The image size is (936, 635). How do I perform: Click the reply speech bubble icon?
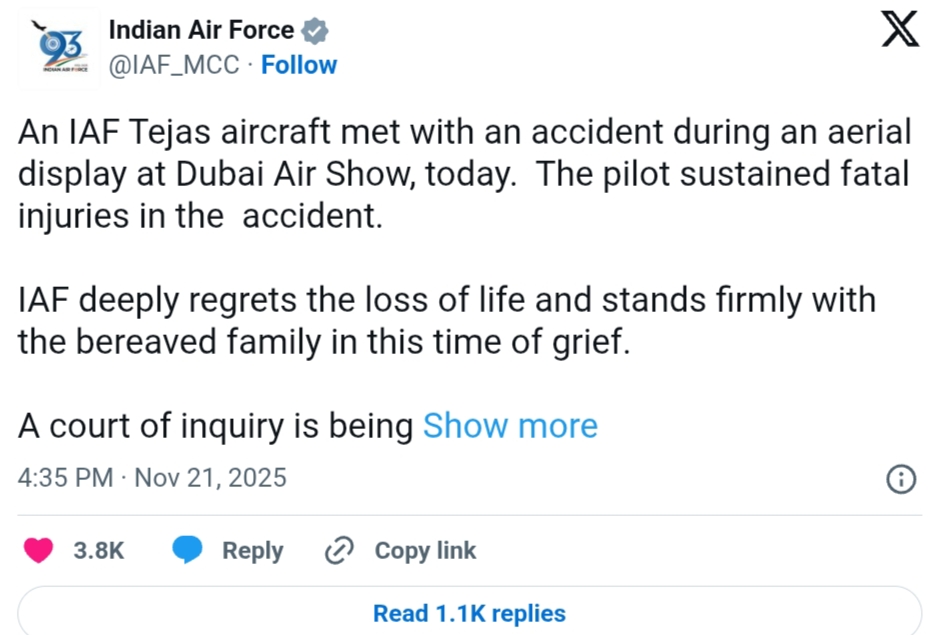(187, 550)
